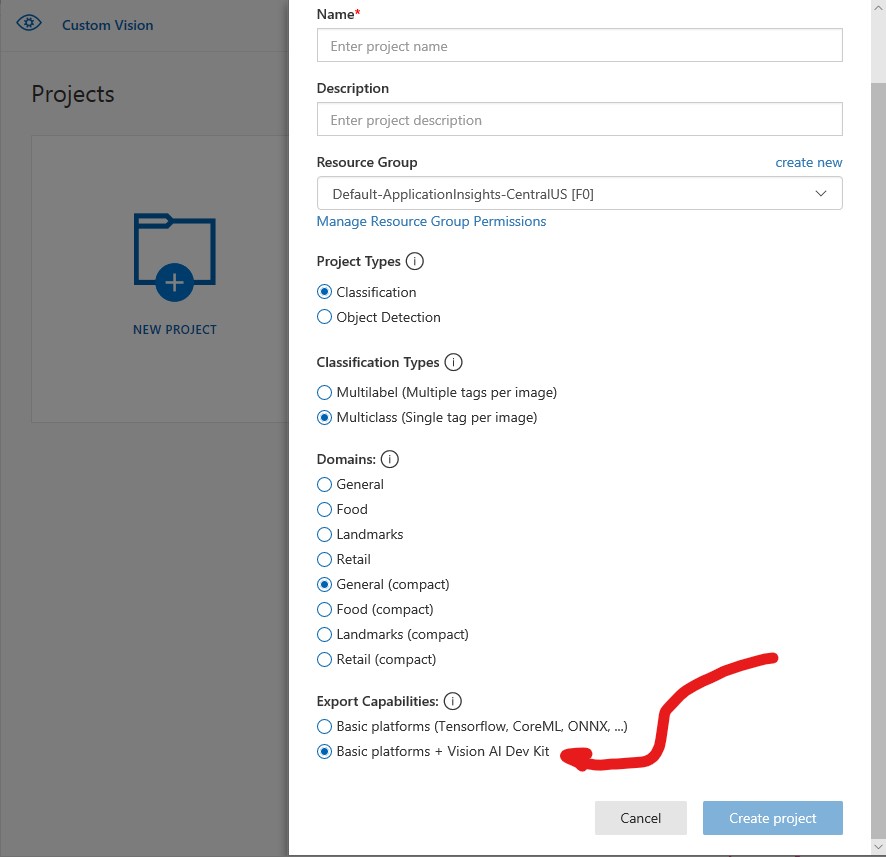886x857 pixels.
Task: Open the Project Types info icon
Action: tap(415, 261)
